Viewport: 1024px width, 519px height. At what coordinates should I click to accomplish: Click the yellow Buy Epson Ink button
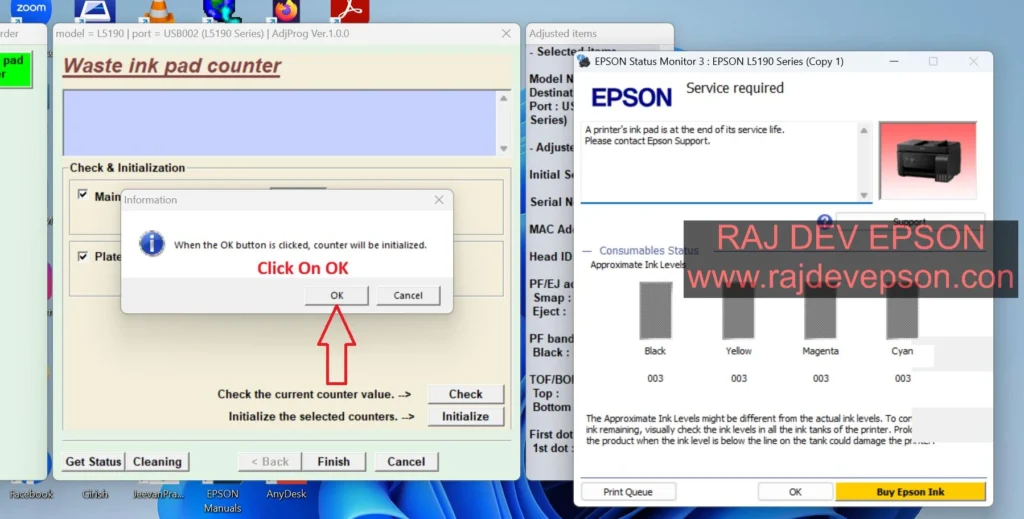tap(910, 492)
